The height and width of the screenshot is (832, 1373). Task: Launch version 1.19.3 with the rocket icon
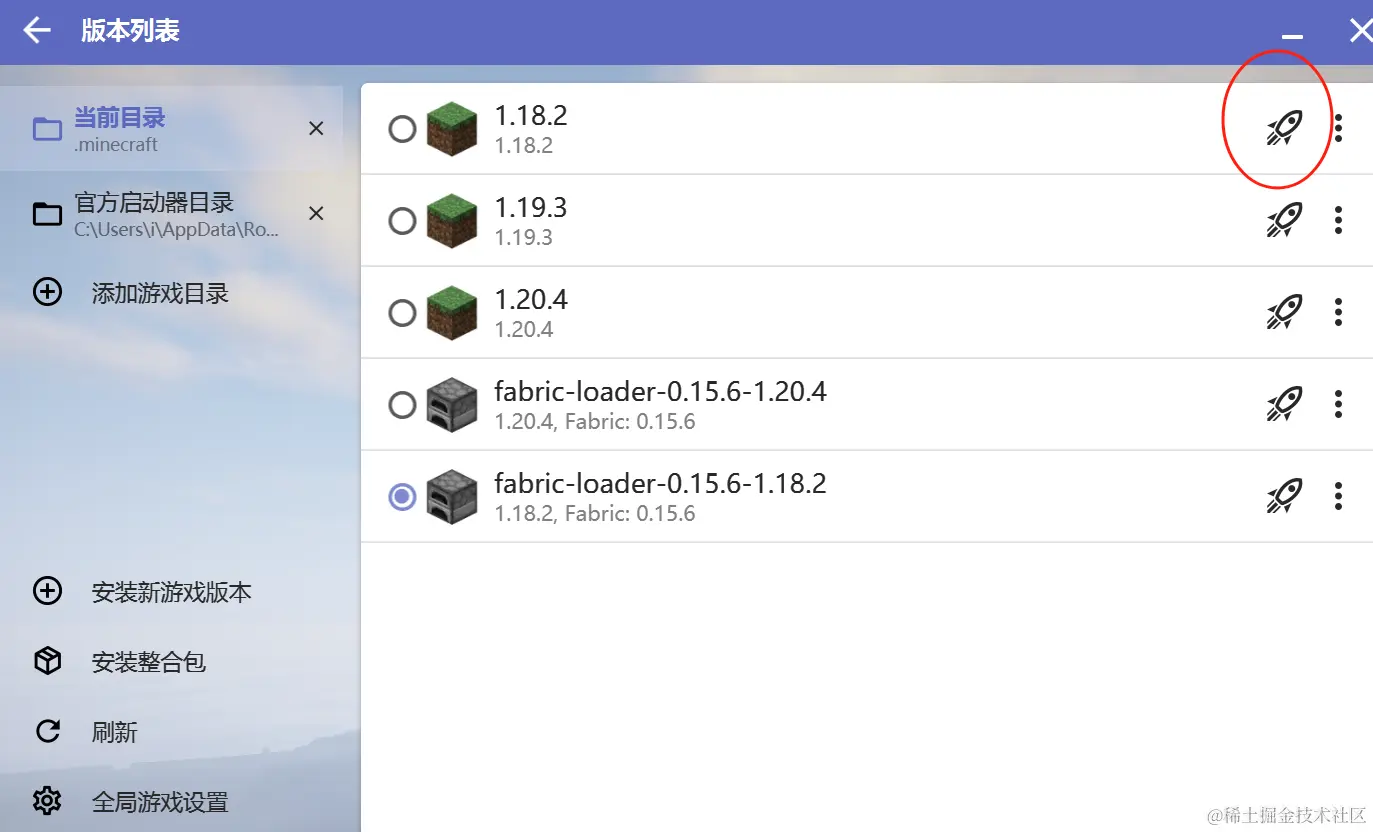(x=1284, y=220)
